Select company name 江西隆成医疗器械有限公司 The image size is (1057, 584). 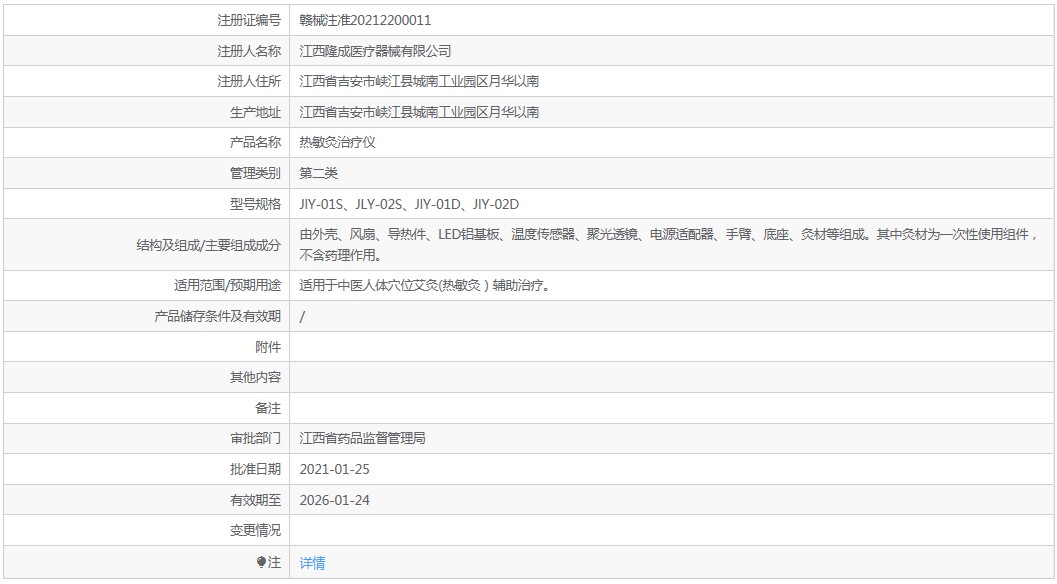(375, 51)
